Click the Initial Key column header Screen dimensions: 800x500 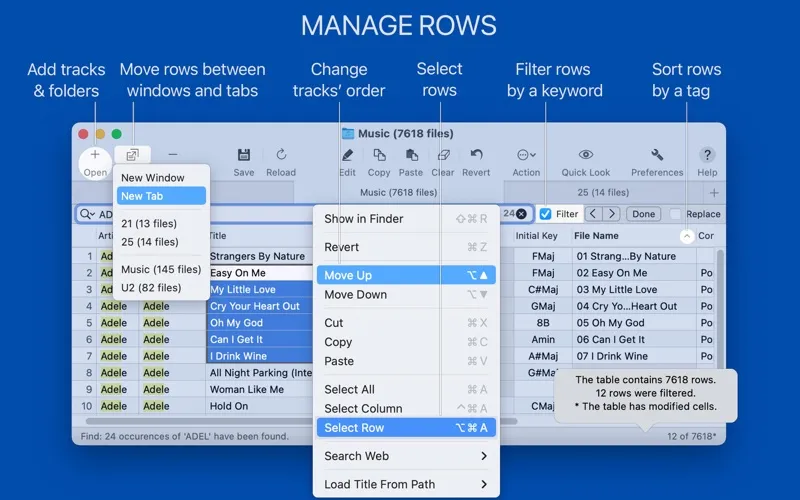pyautogui.click(x=536, y=236)
